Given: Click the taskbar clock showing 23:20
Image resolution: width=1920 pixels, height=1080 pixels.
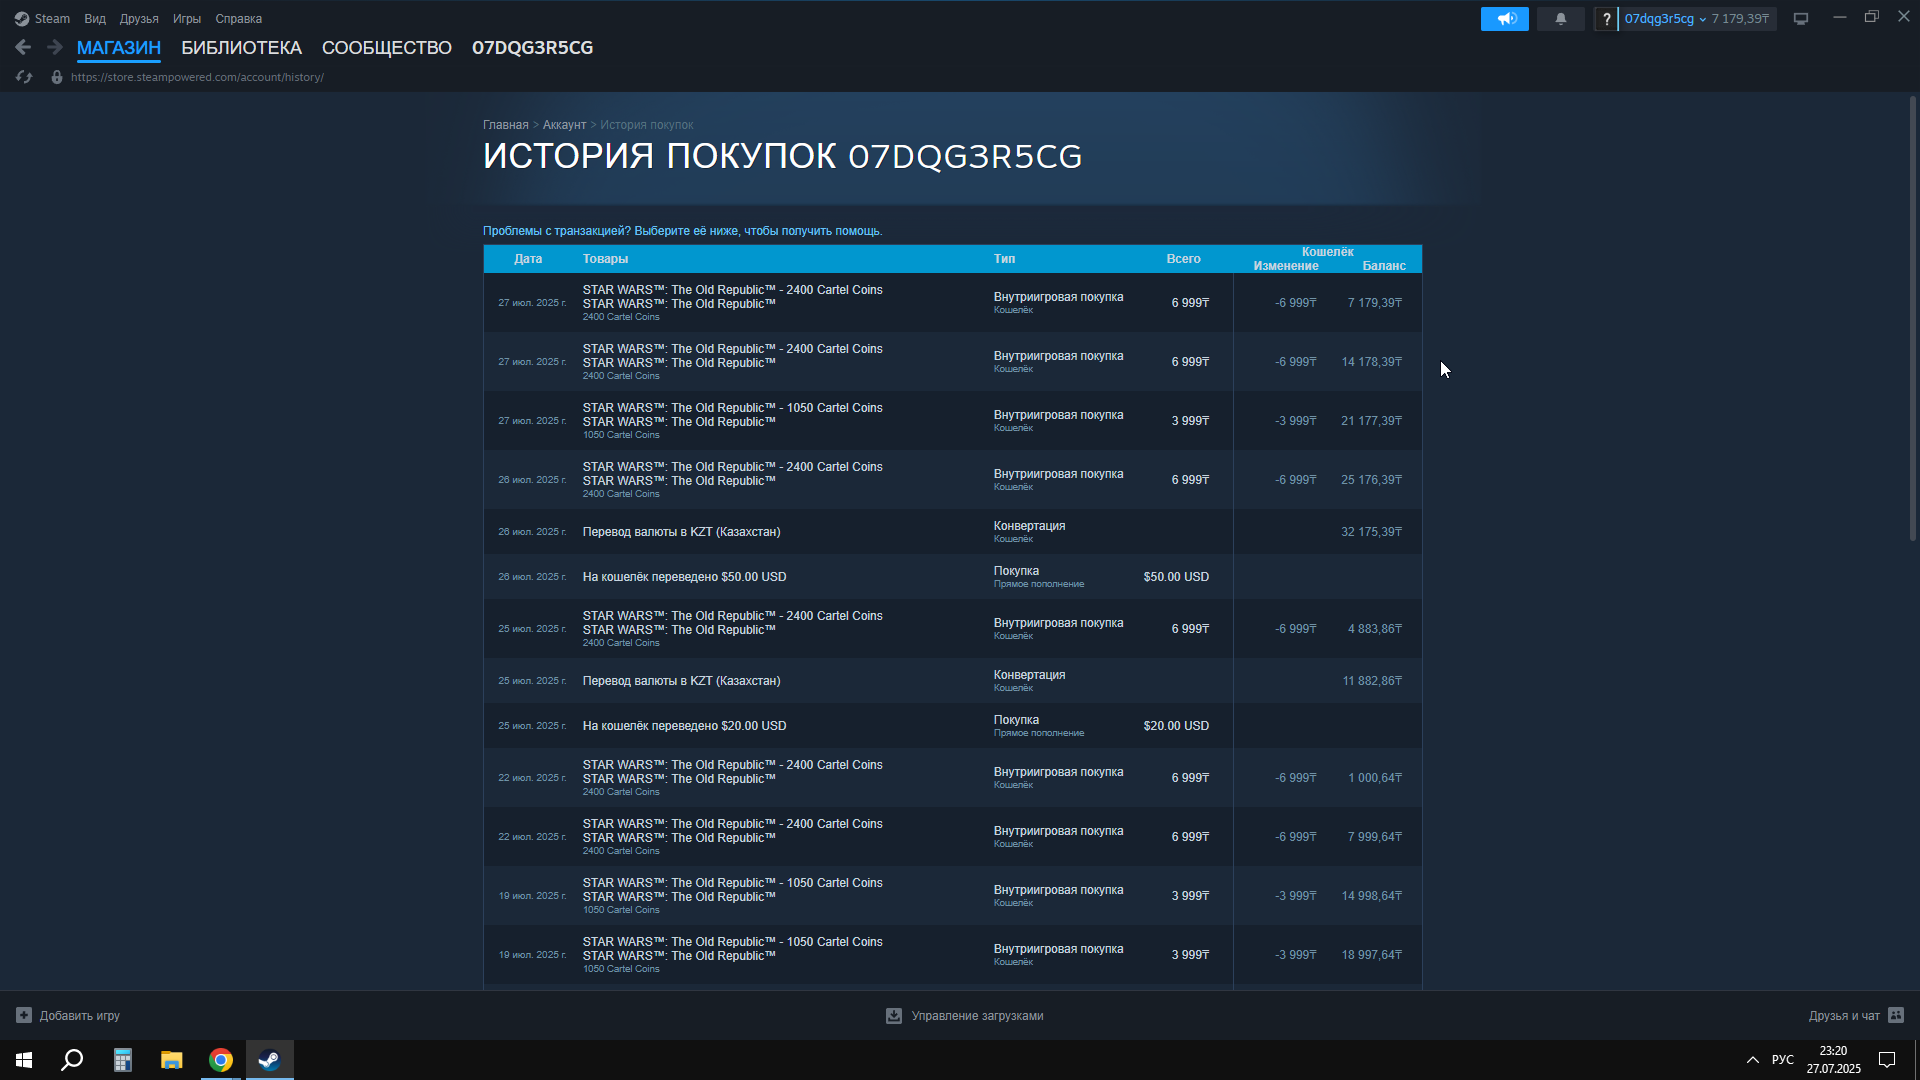Looking at the screenshot, I should click(x=1833, y=1060).
